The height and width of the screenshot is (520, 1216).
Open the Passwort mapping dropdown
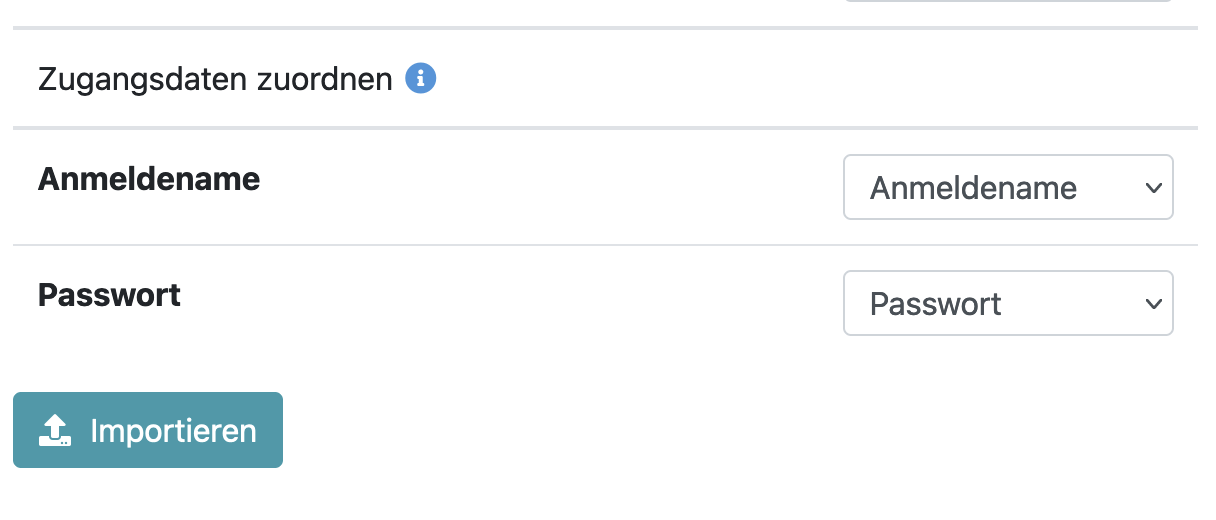click(1007, 303)
